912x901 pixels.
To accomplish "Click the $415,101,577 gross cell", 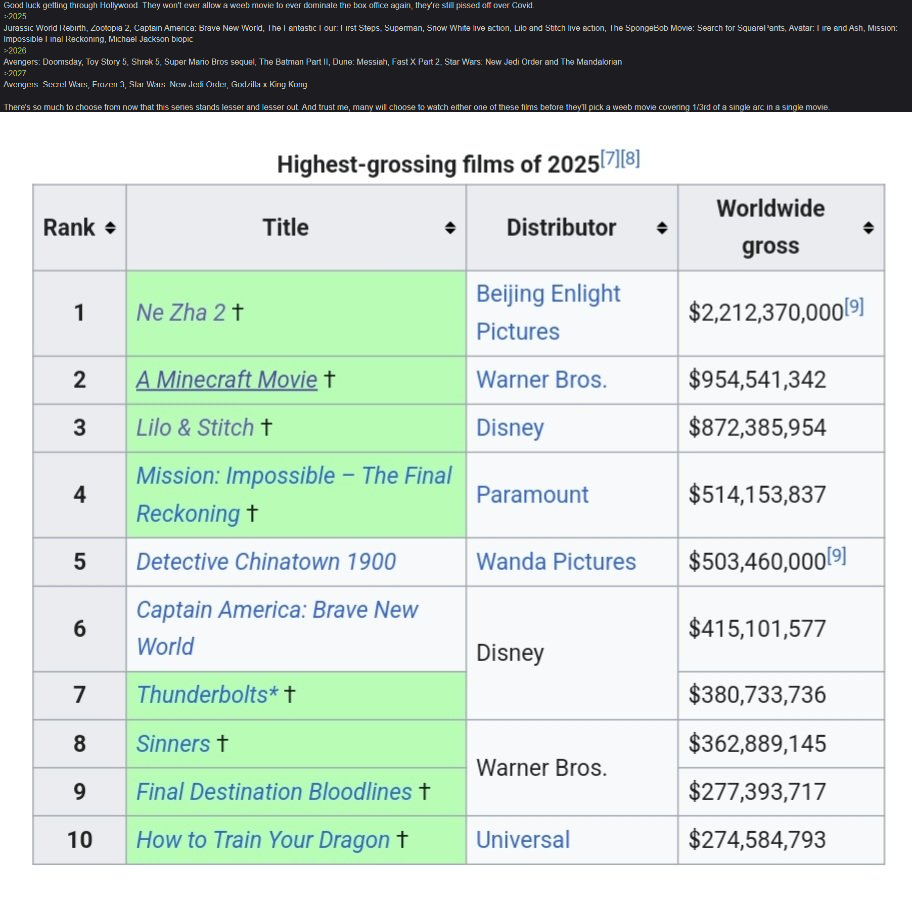I will coord(781,629).
